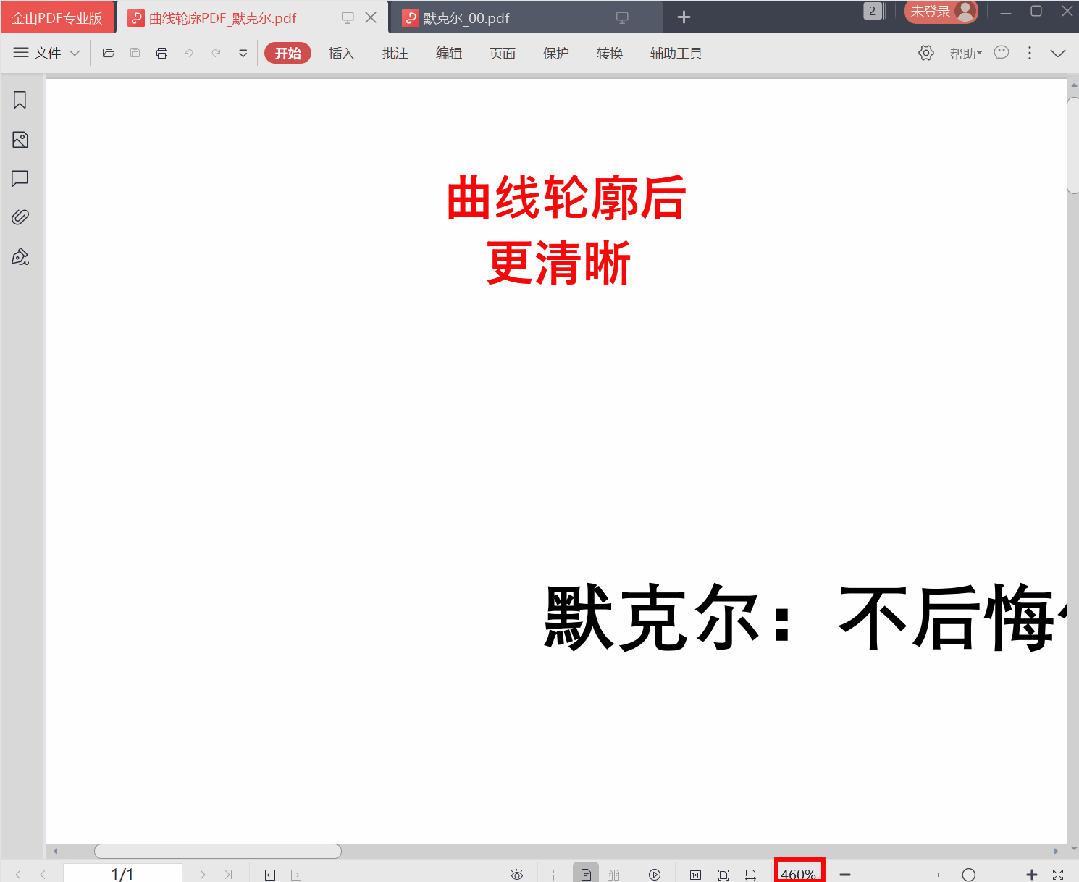1079x882 pixels.
Task: Click the open file folder icon
Action: click(x=108, y=53)
